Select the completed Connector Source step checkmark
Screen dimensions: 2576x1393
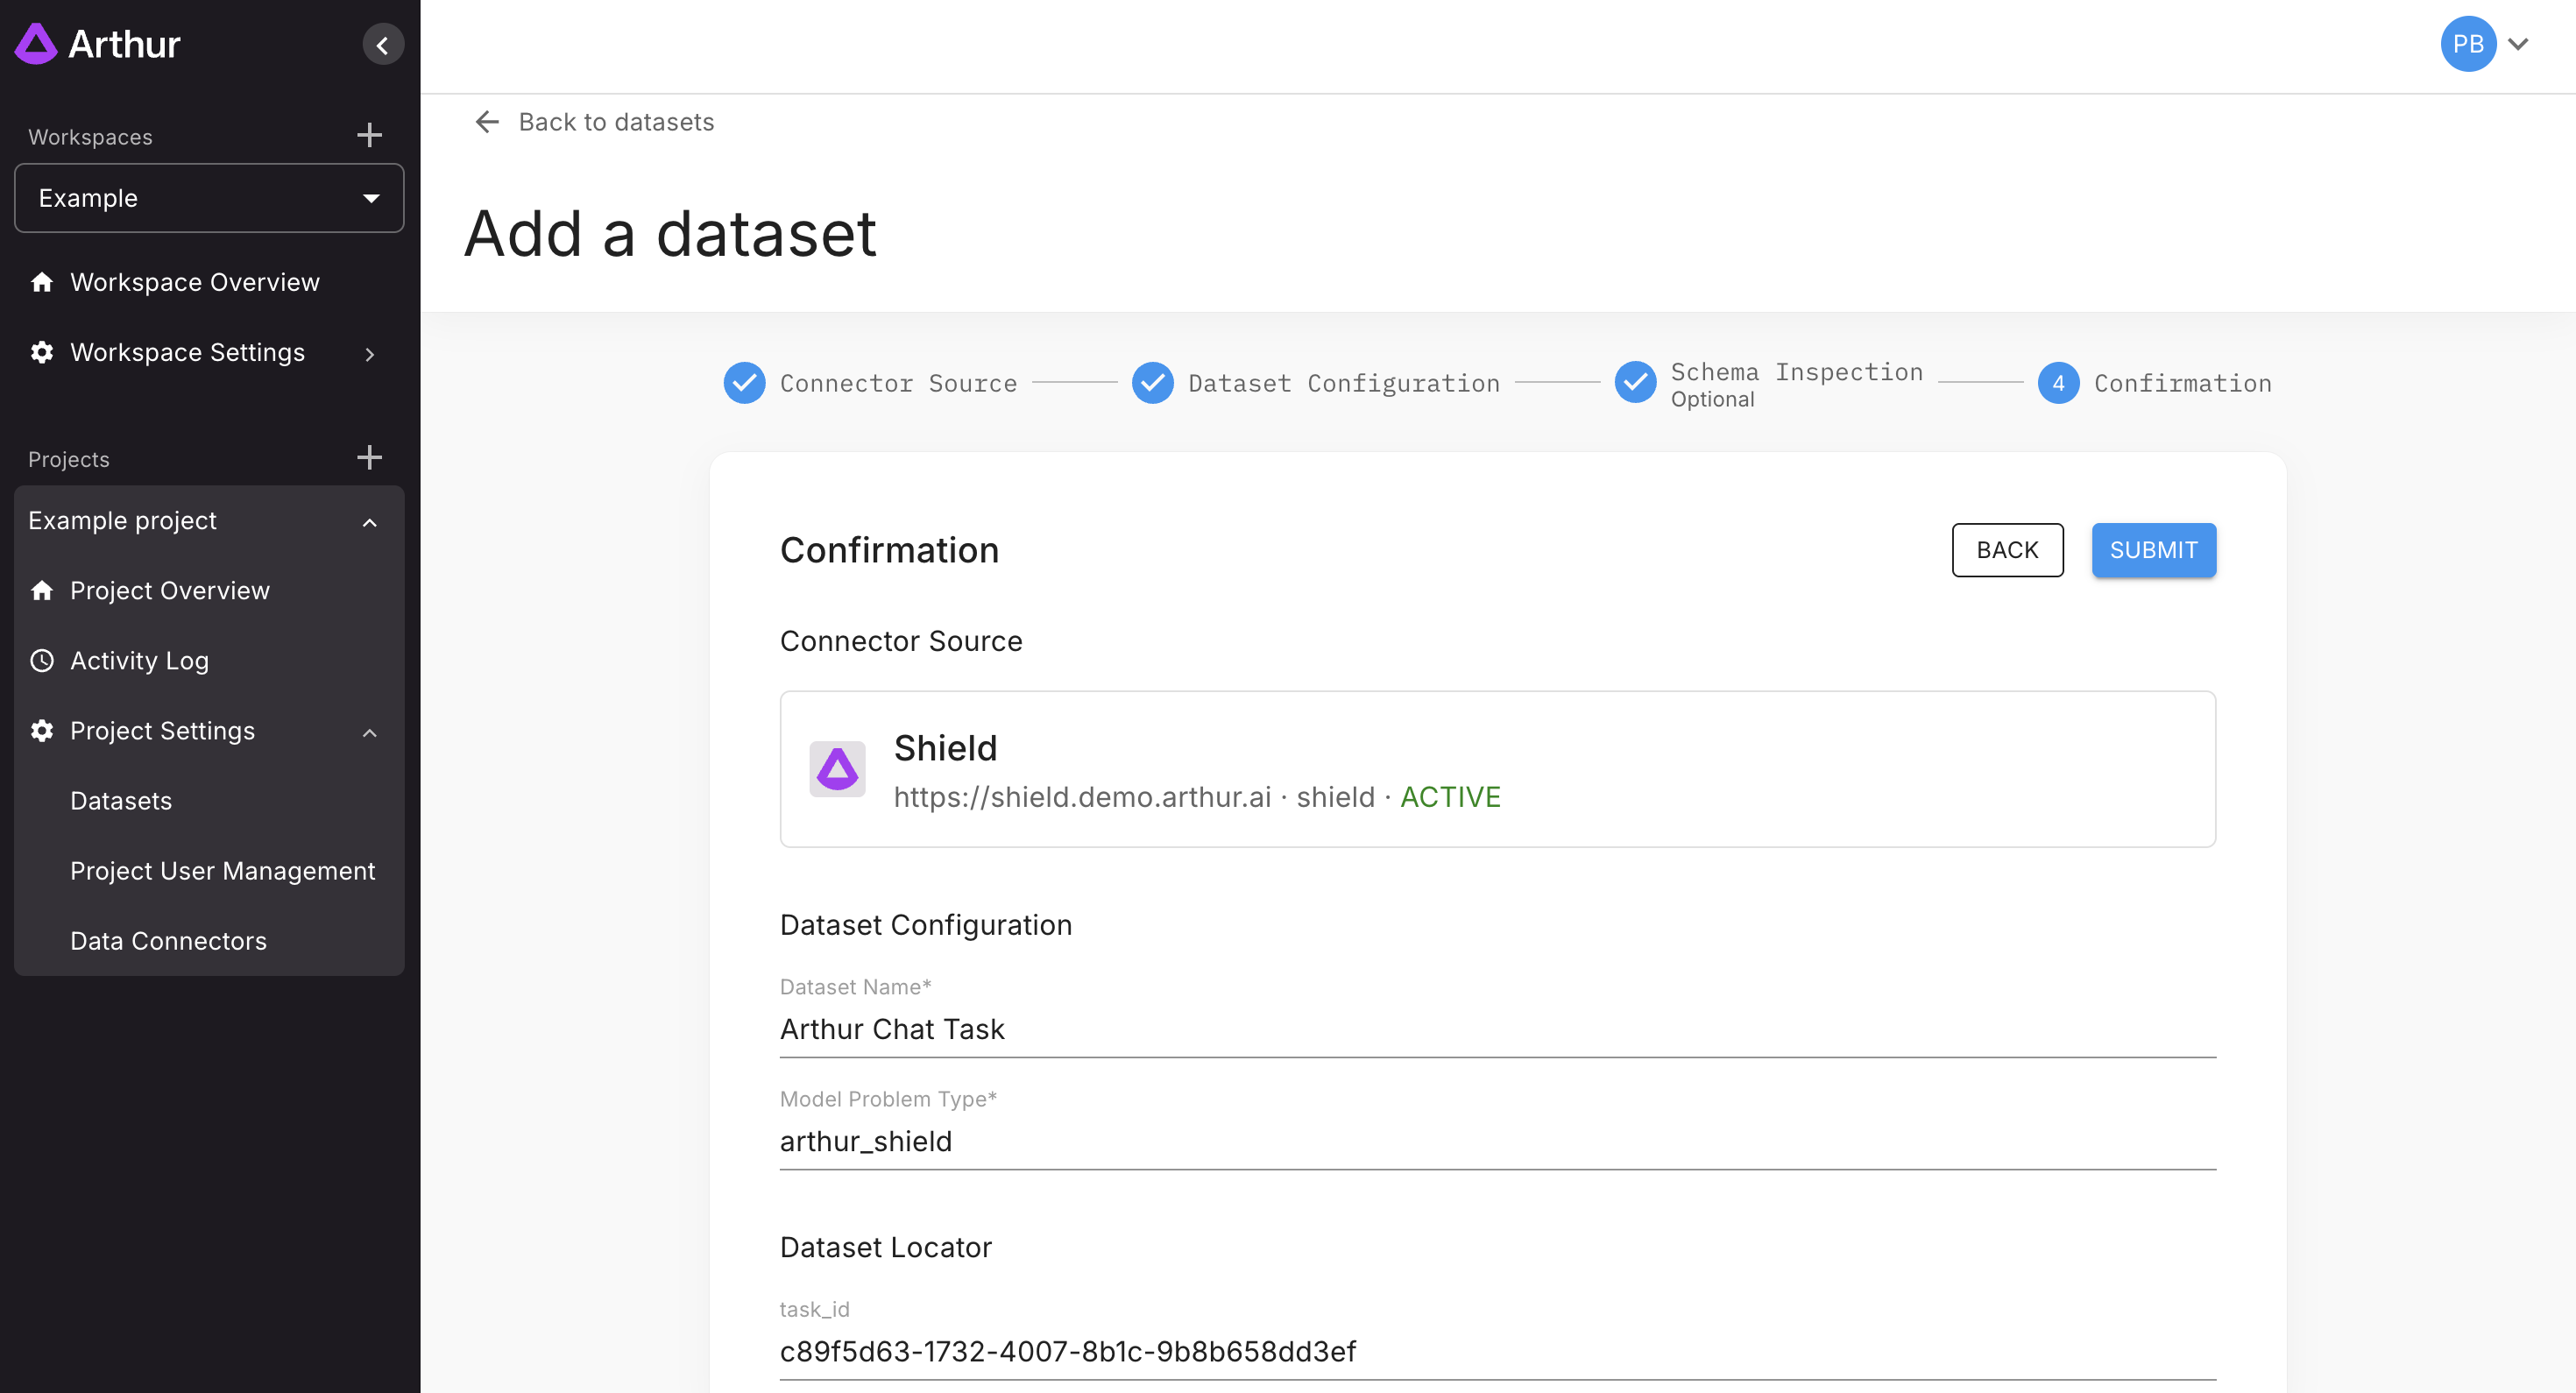pyautogui.click(x=744, y=383)
